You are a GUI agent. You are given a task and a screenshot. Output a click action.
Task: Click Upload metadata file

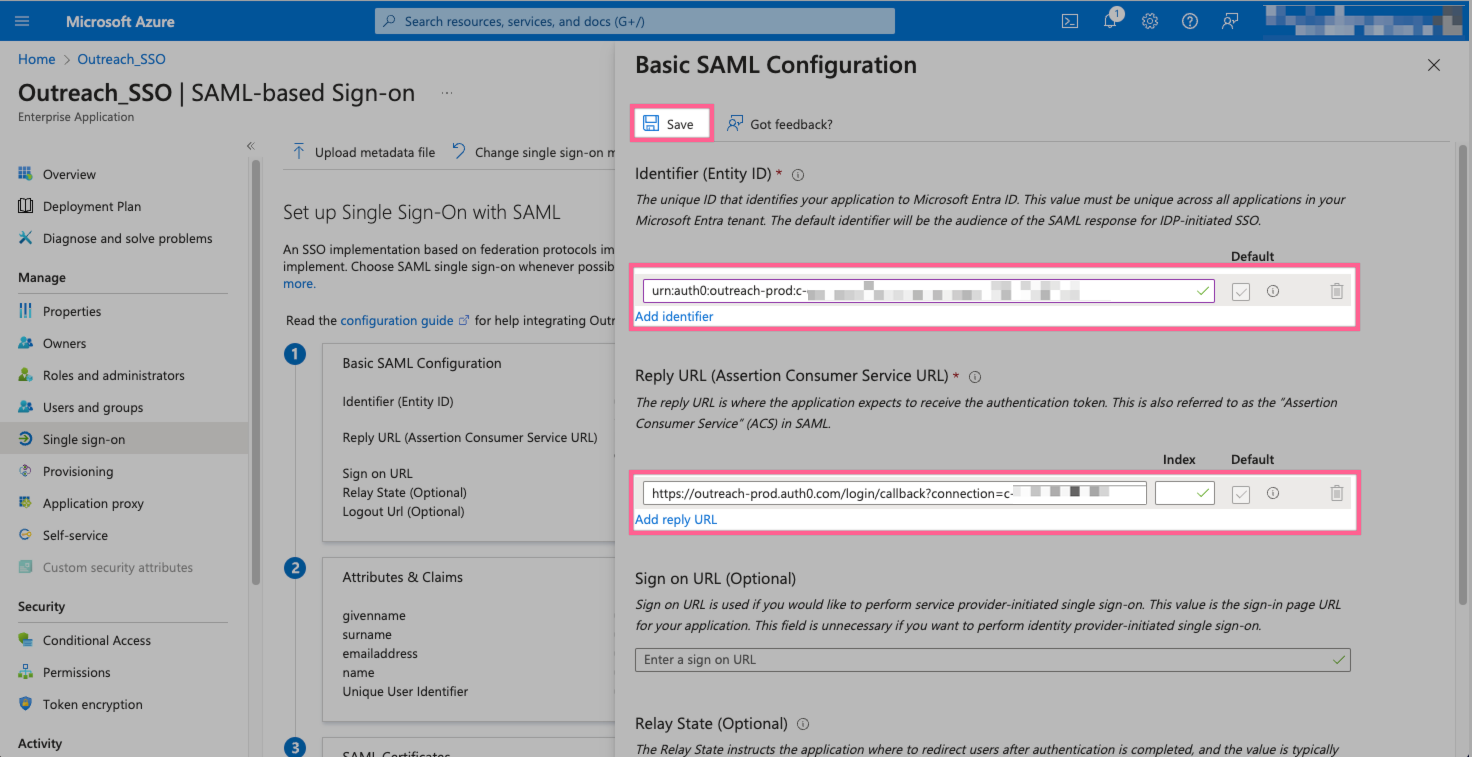tap(363, 152)
